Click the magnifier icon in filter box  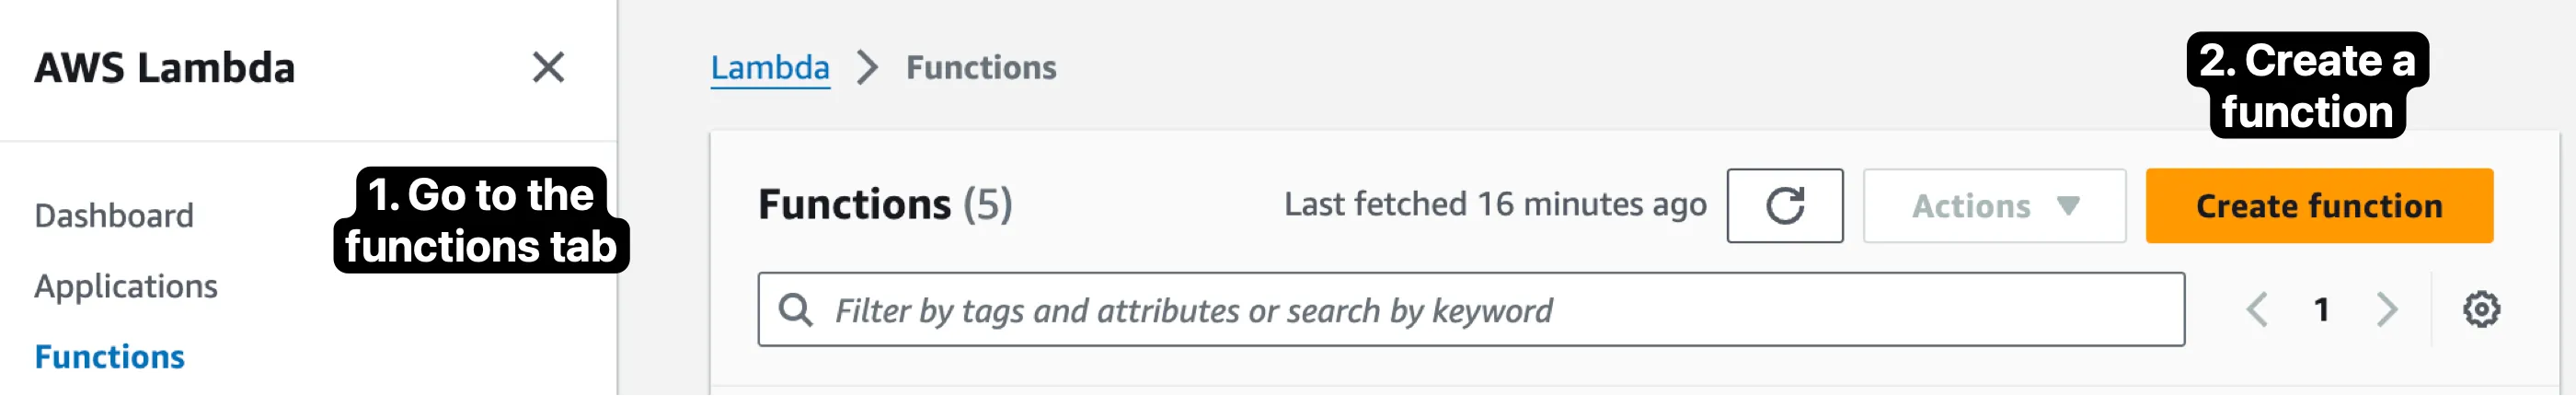click(796, 310)
